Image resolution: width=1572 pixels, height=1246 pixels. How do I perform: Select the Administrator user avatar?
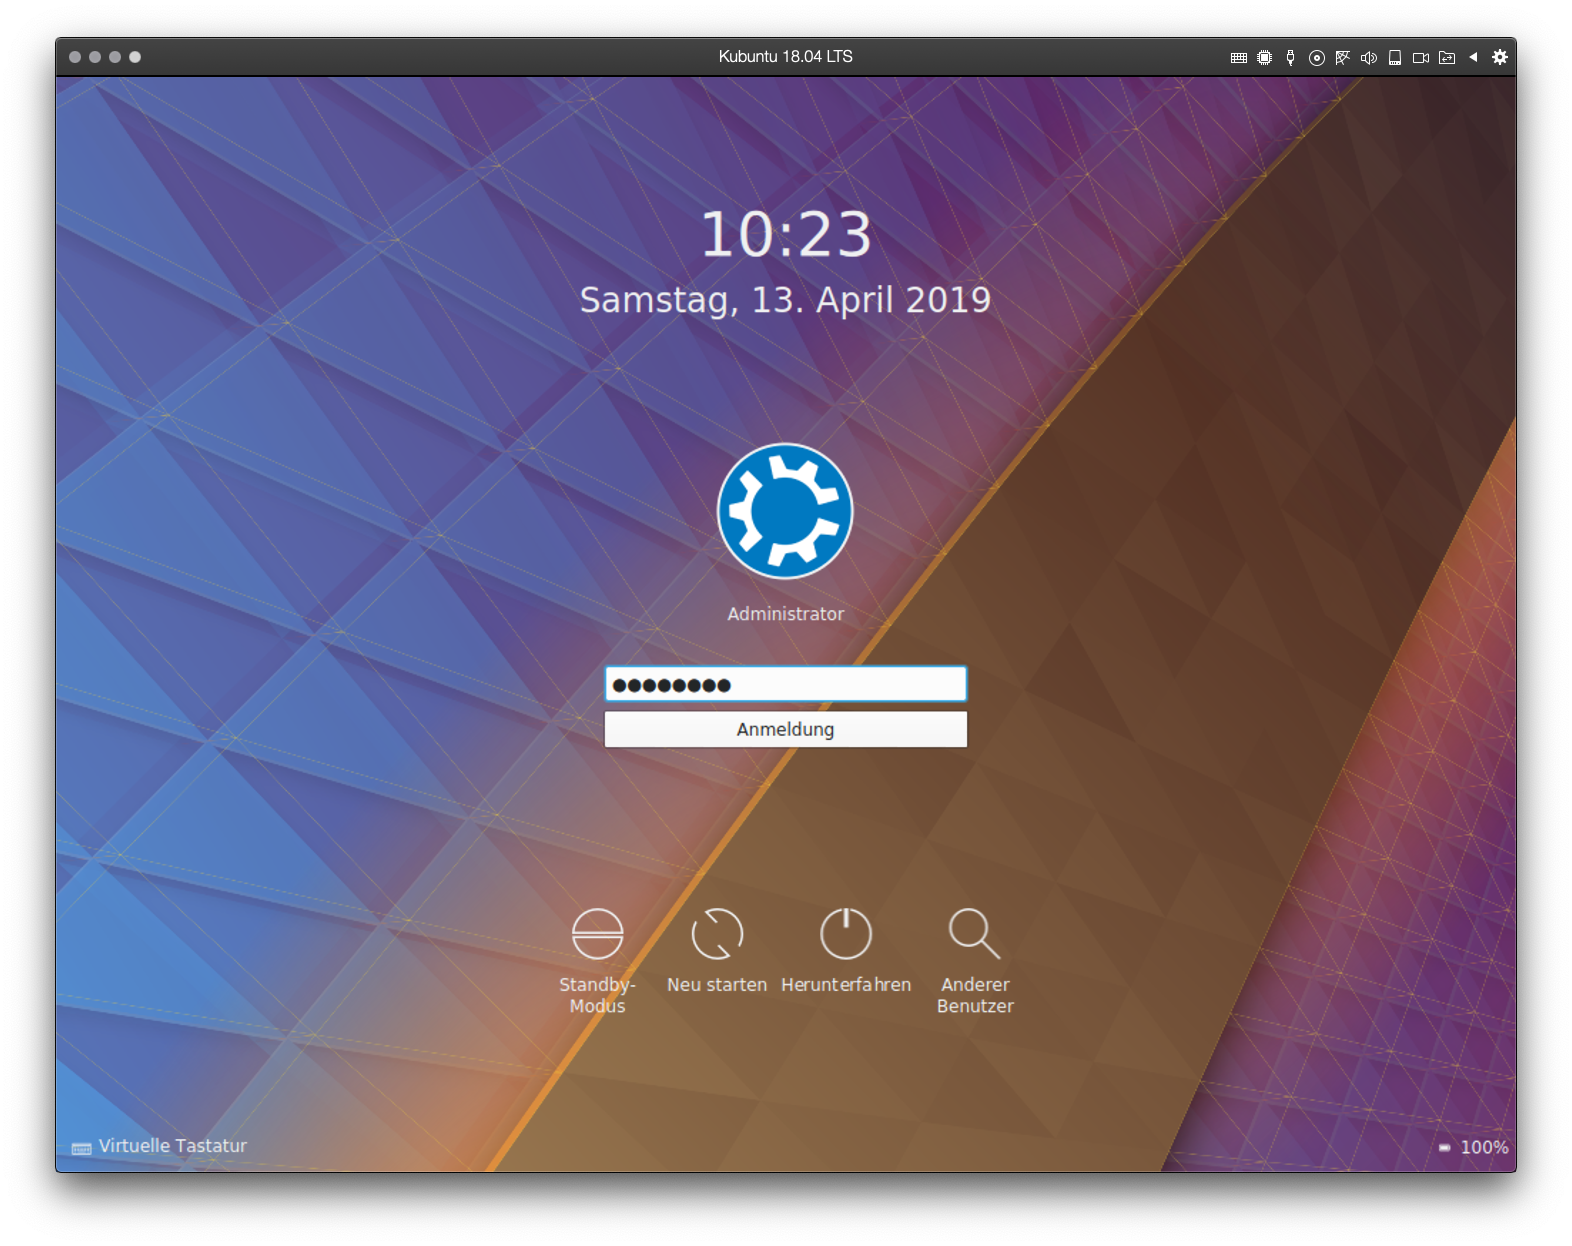pyautogui.click(x=785, y=511)
